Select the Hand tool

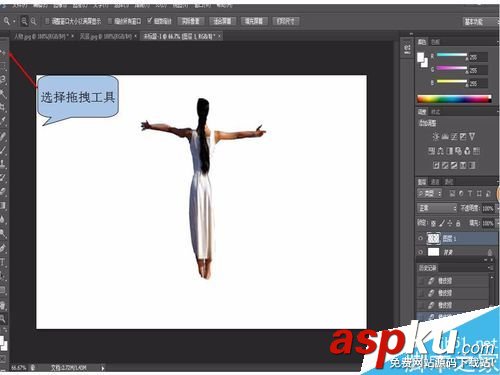3,305
